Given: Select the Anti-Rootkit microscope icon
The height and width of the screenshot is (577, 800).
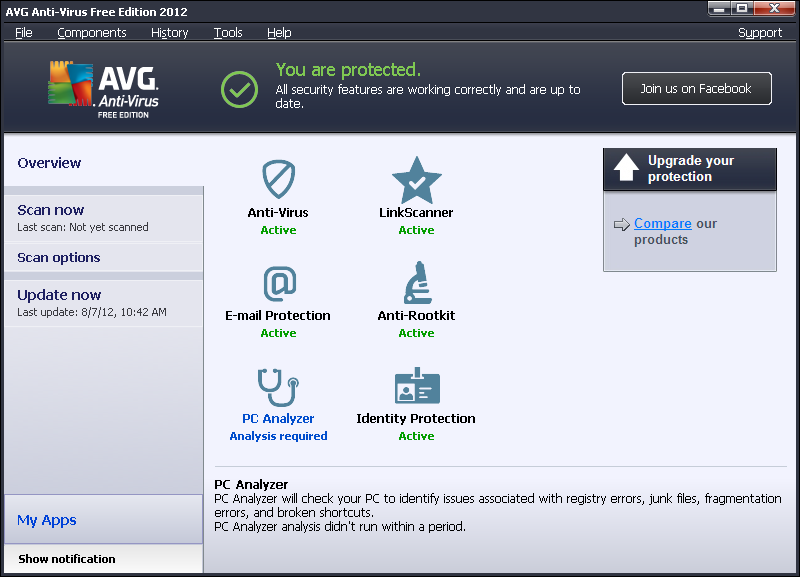Looking at the screenshot, I should click(x=416, y=283).
